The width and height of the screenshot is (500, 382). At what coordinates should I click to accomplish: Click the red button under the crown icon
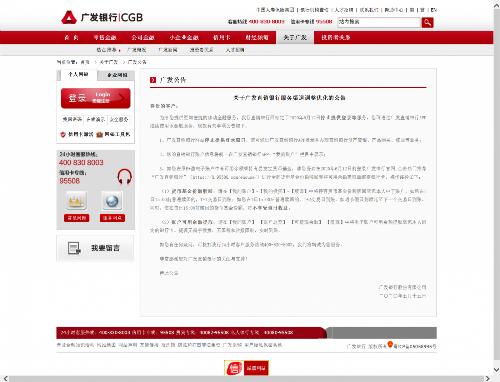76,218
